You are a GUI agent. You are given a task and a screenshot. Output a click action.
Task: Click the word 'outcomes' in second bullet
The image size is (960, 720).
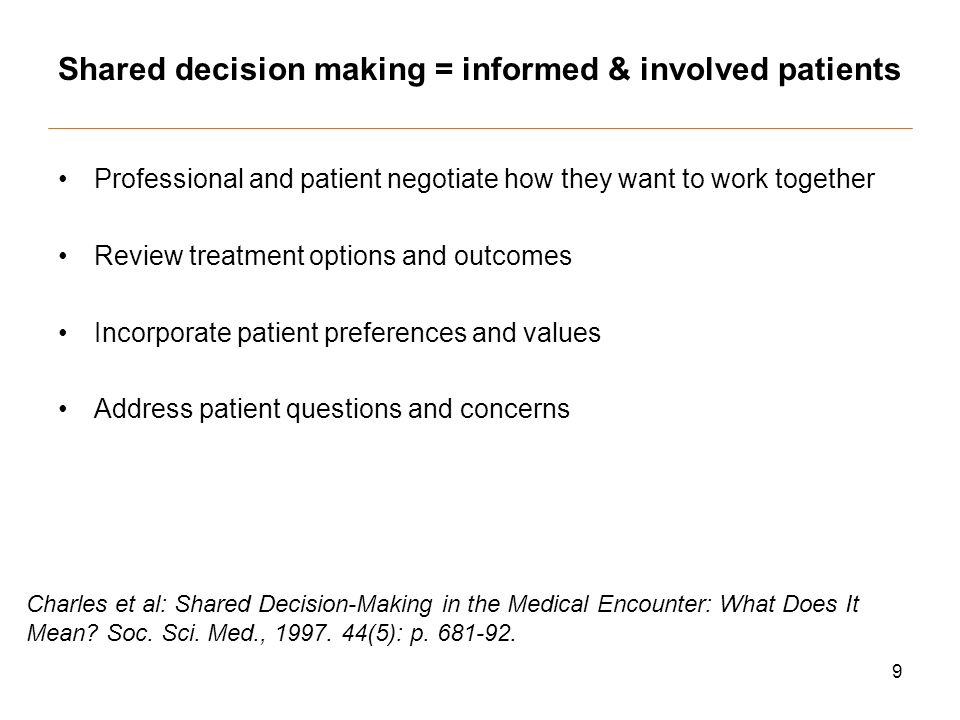pyautogui.click(x=512, y=256)
